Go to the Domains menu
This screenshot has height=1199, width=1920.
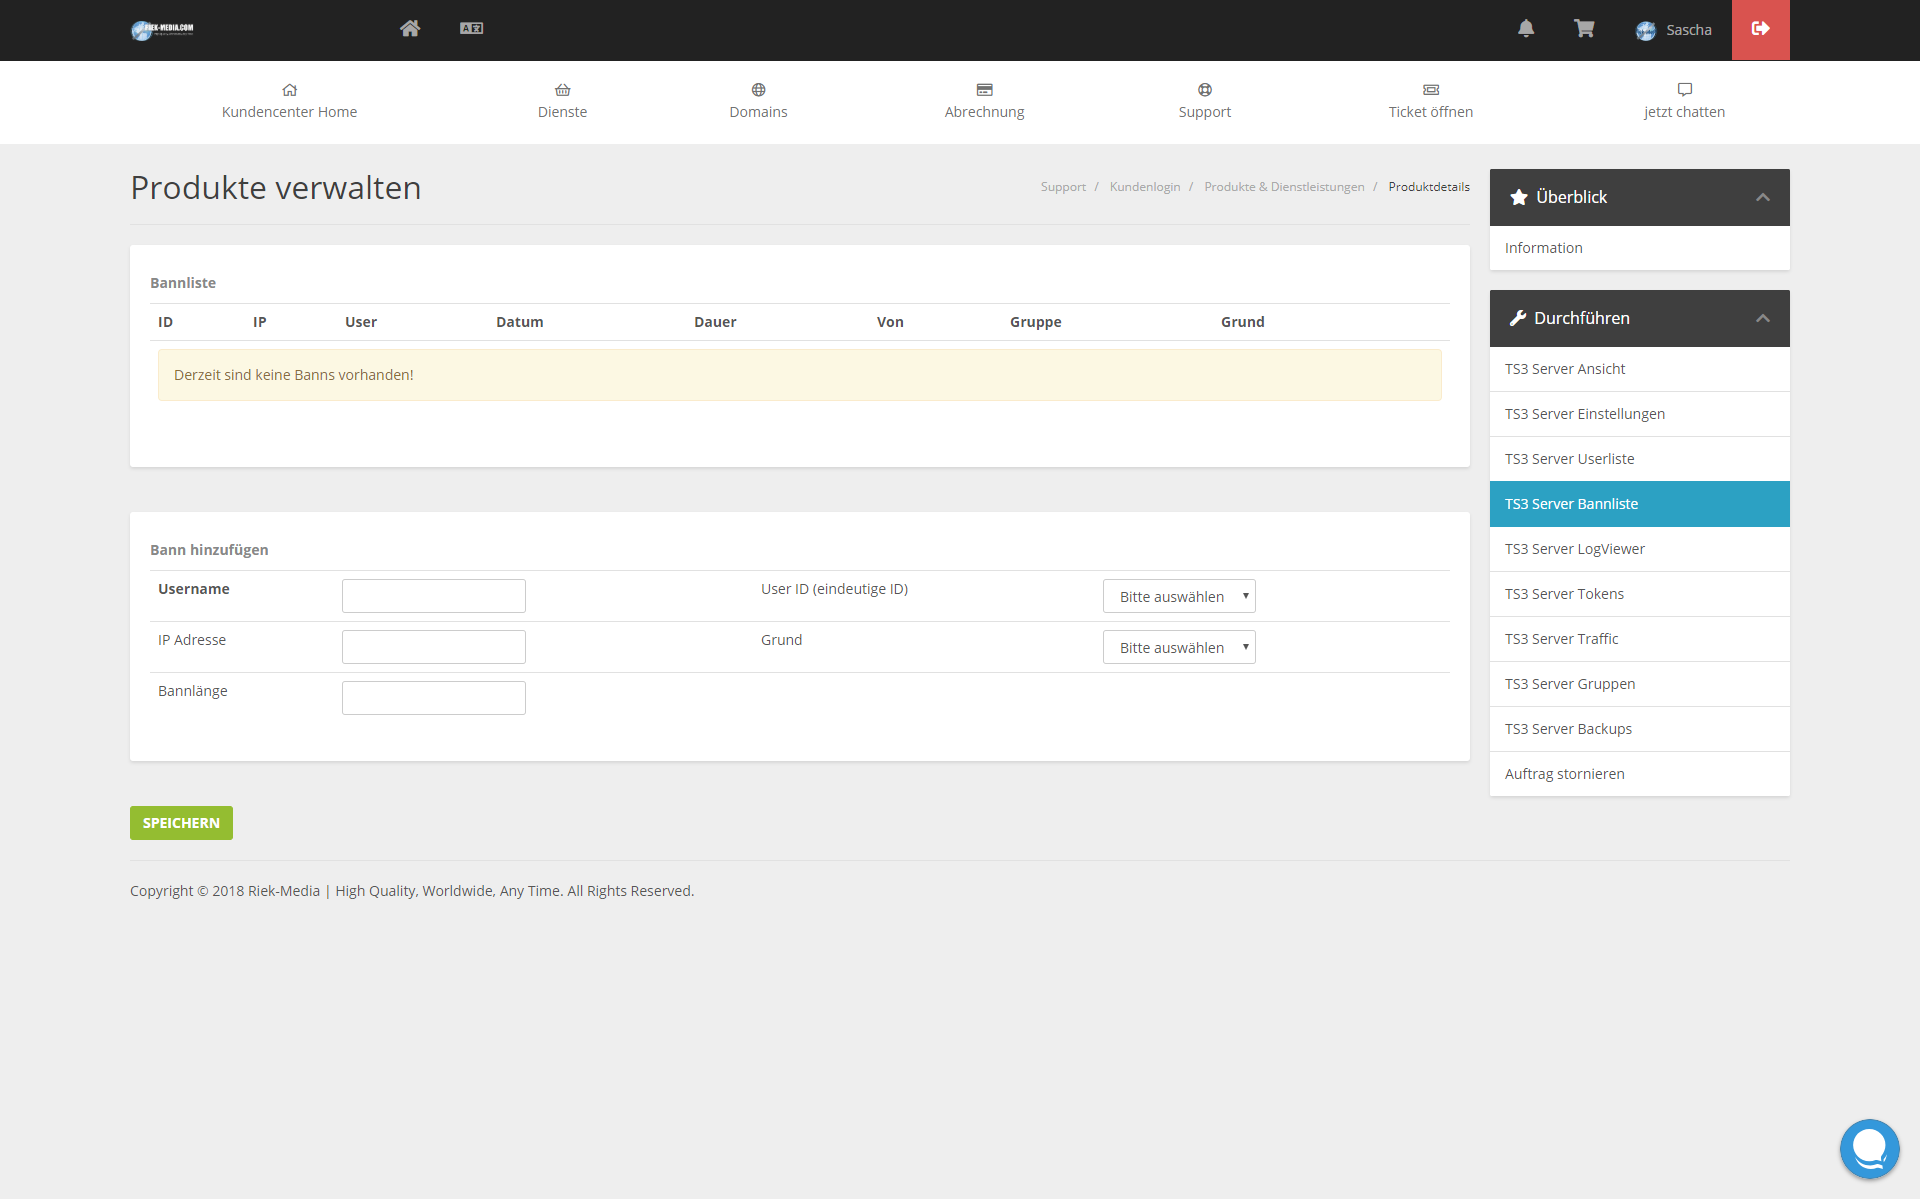pyautogui.click(x=758, y=101)
